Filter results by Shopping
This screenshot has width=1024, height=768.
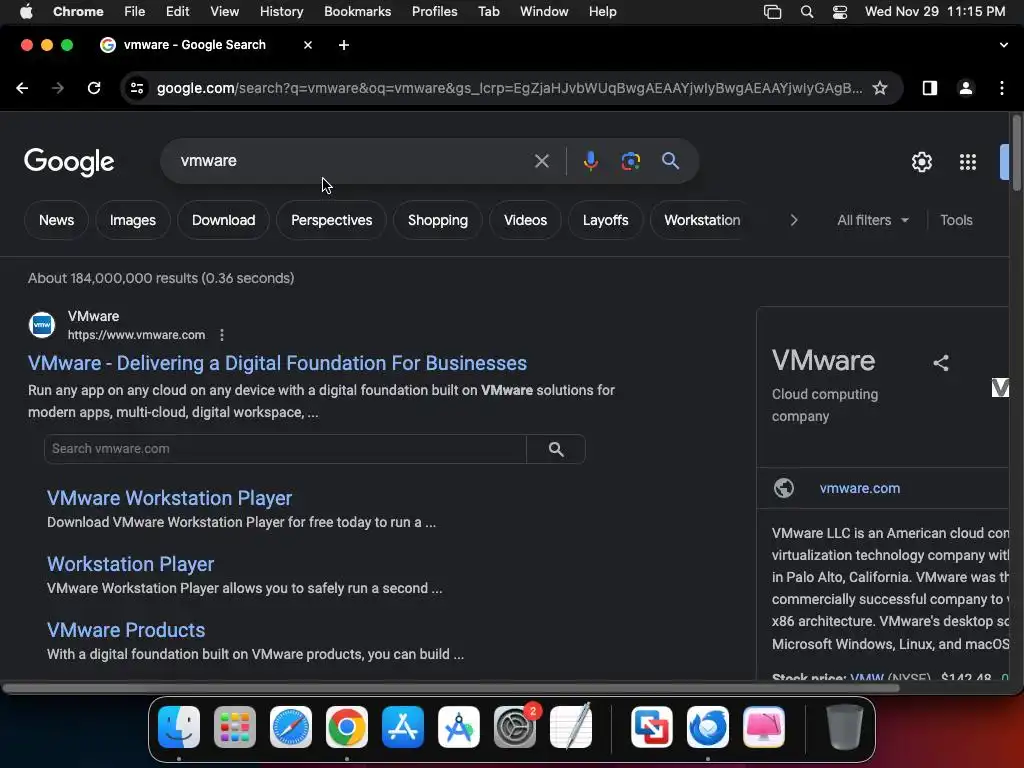point(438,220)
